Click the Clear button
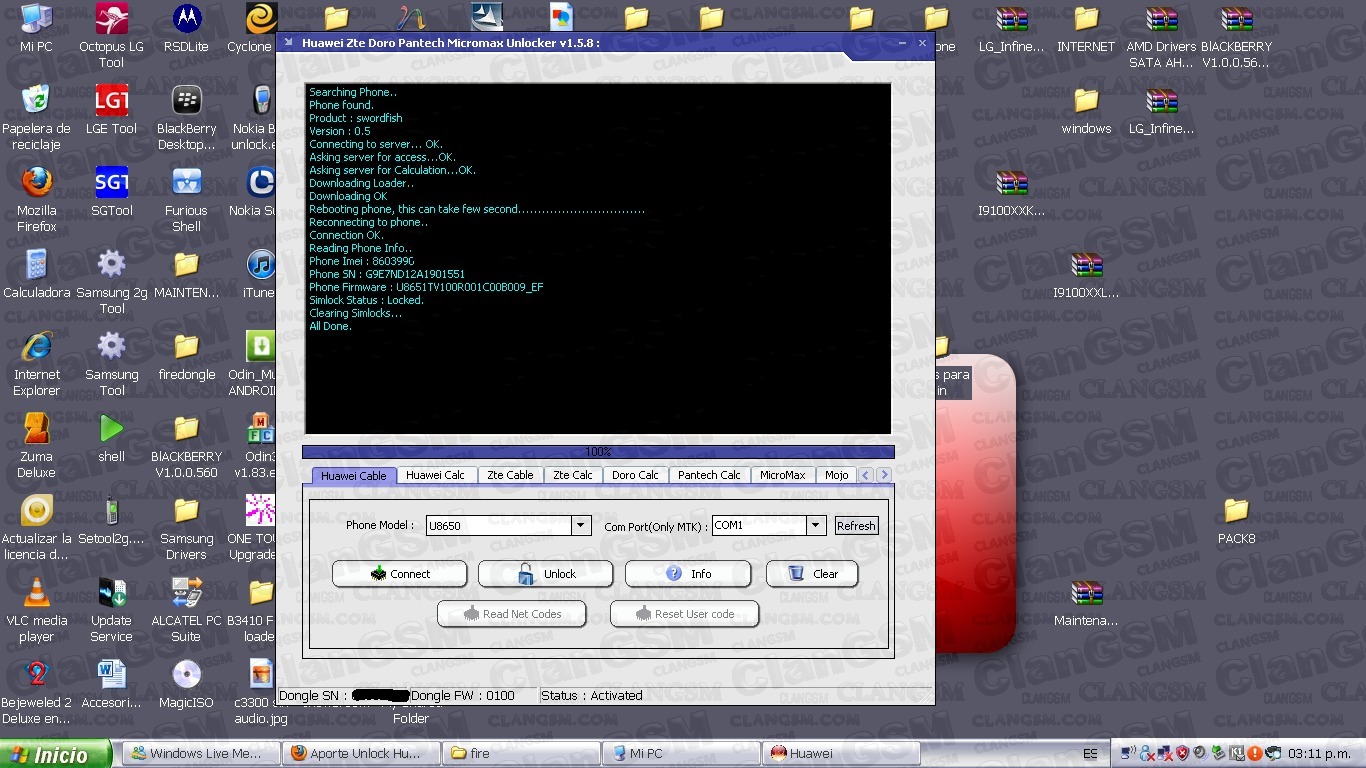This screenshot has height=768, width=1366. click(x=812, y=574)
